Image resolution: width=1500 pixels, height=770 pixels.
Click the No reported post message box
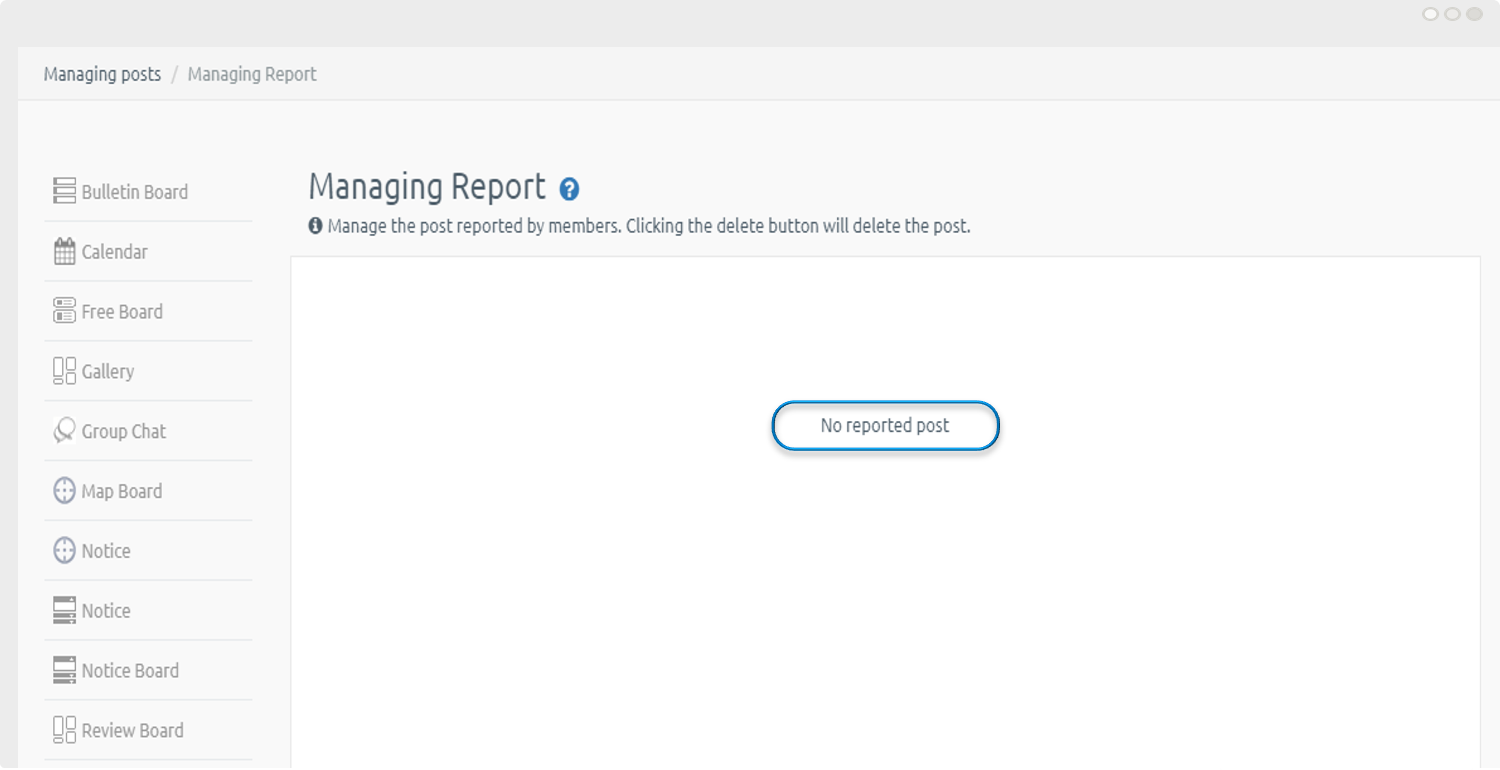(885, 426)
